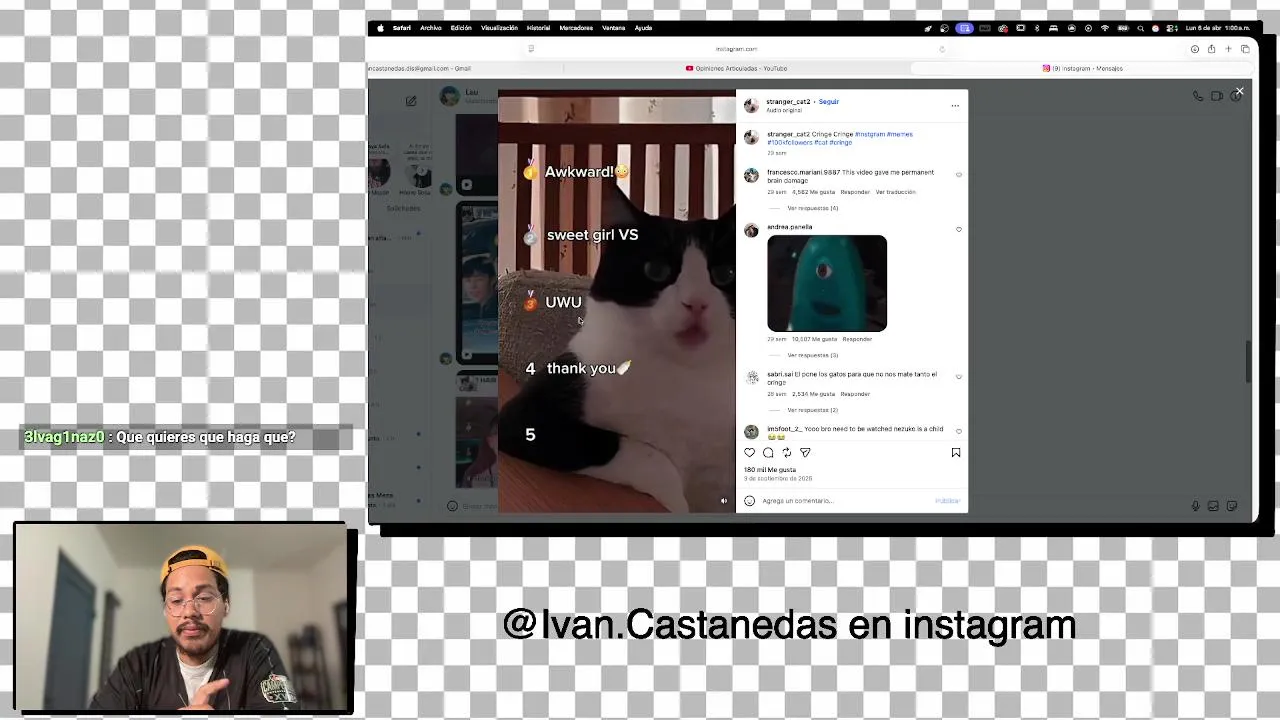1280x720 pixels.
Task: Expand Ver respuestas (4) replies
Action: coord(812,208)
